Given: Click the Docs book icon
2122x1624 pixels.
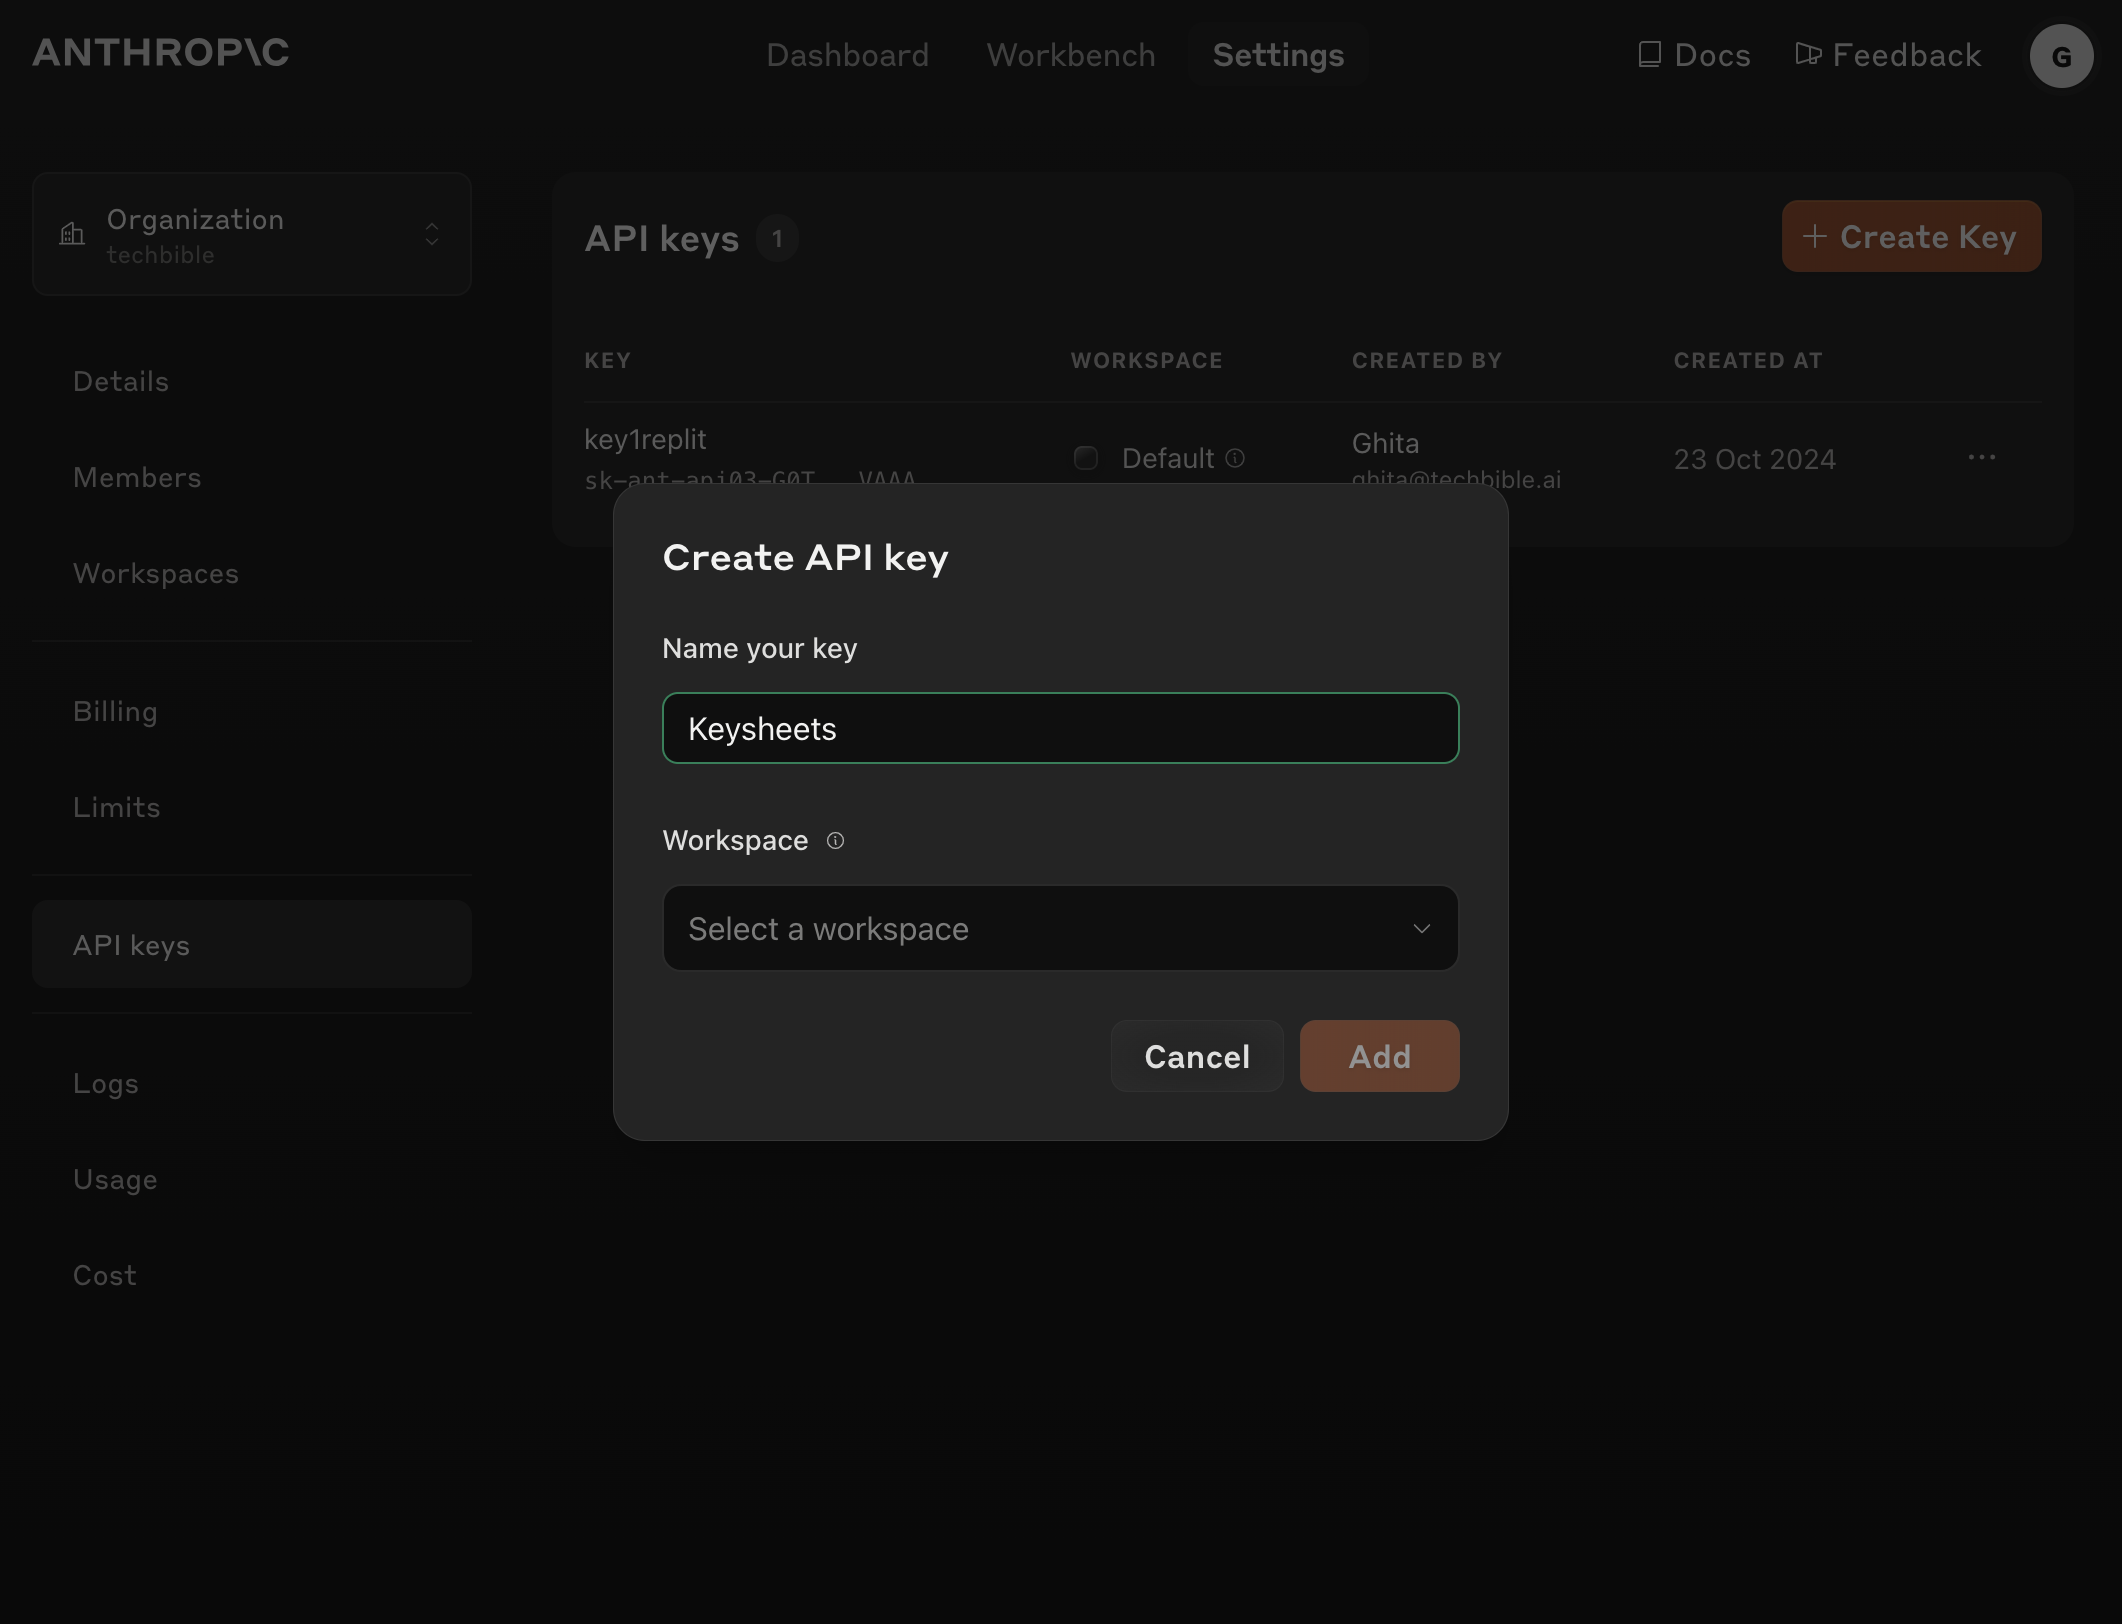Looking at the screenshot, I should coord(1649,54).
